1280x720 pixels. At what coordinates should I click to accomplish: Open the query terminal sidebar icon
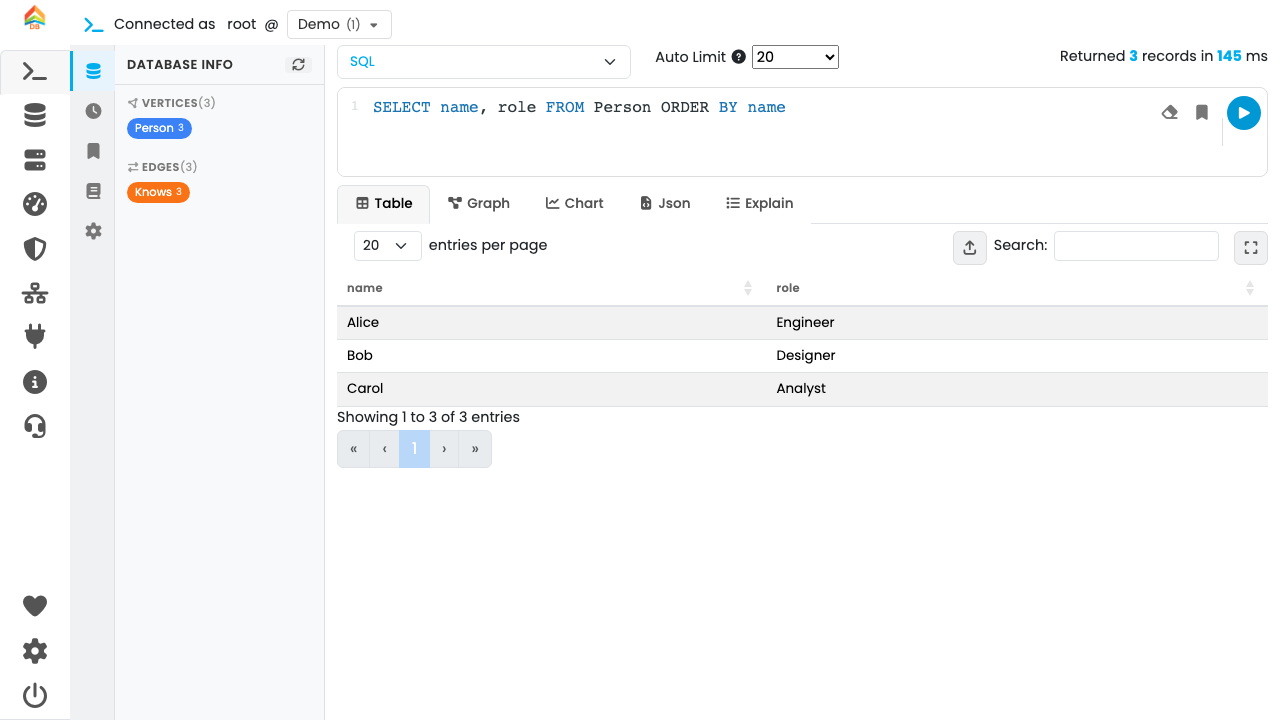click(x=35, y=71)
